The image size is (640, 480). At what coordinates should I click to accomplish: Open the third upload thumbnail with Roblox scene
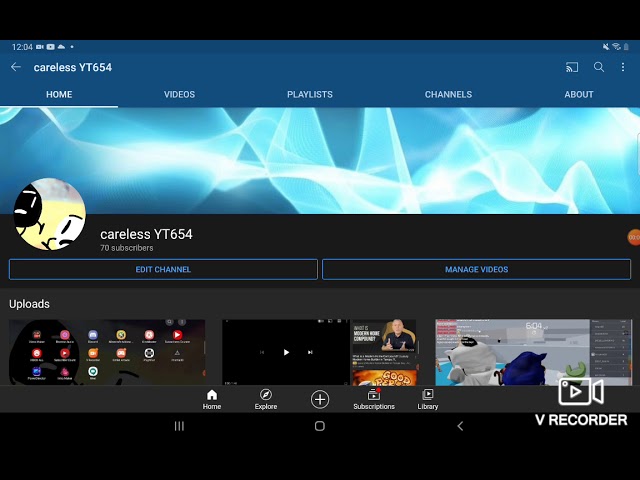tap(533, 352)
